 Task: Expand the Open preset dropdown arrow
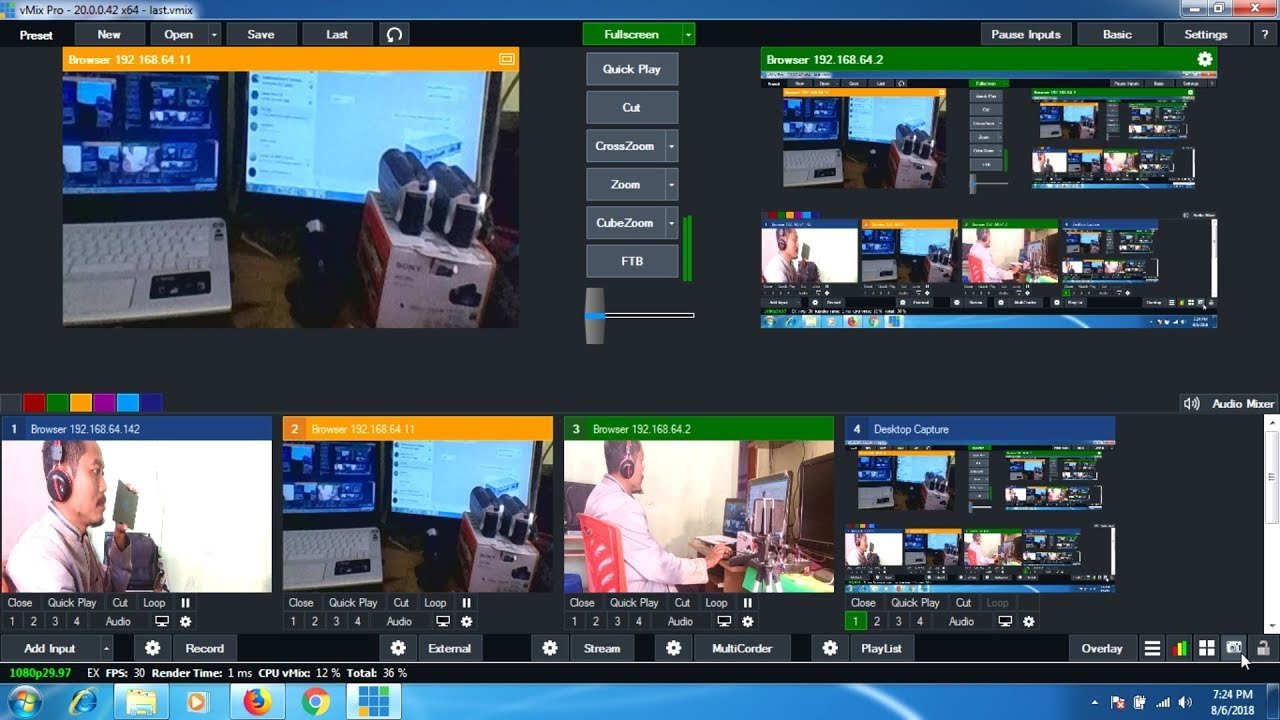click(x=214, y=34)
